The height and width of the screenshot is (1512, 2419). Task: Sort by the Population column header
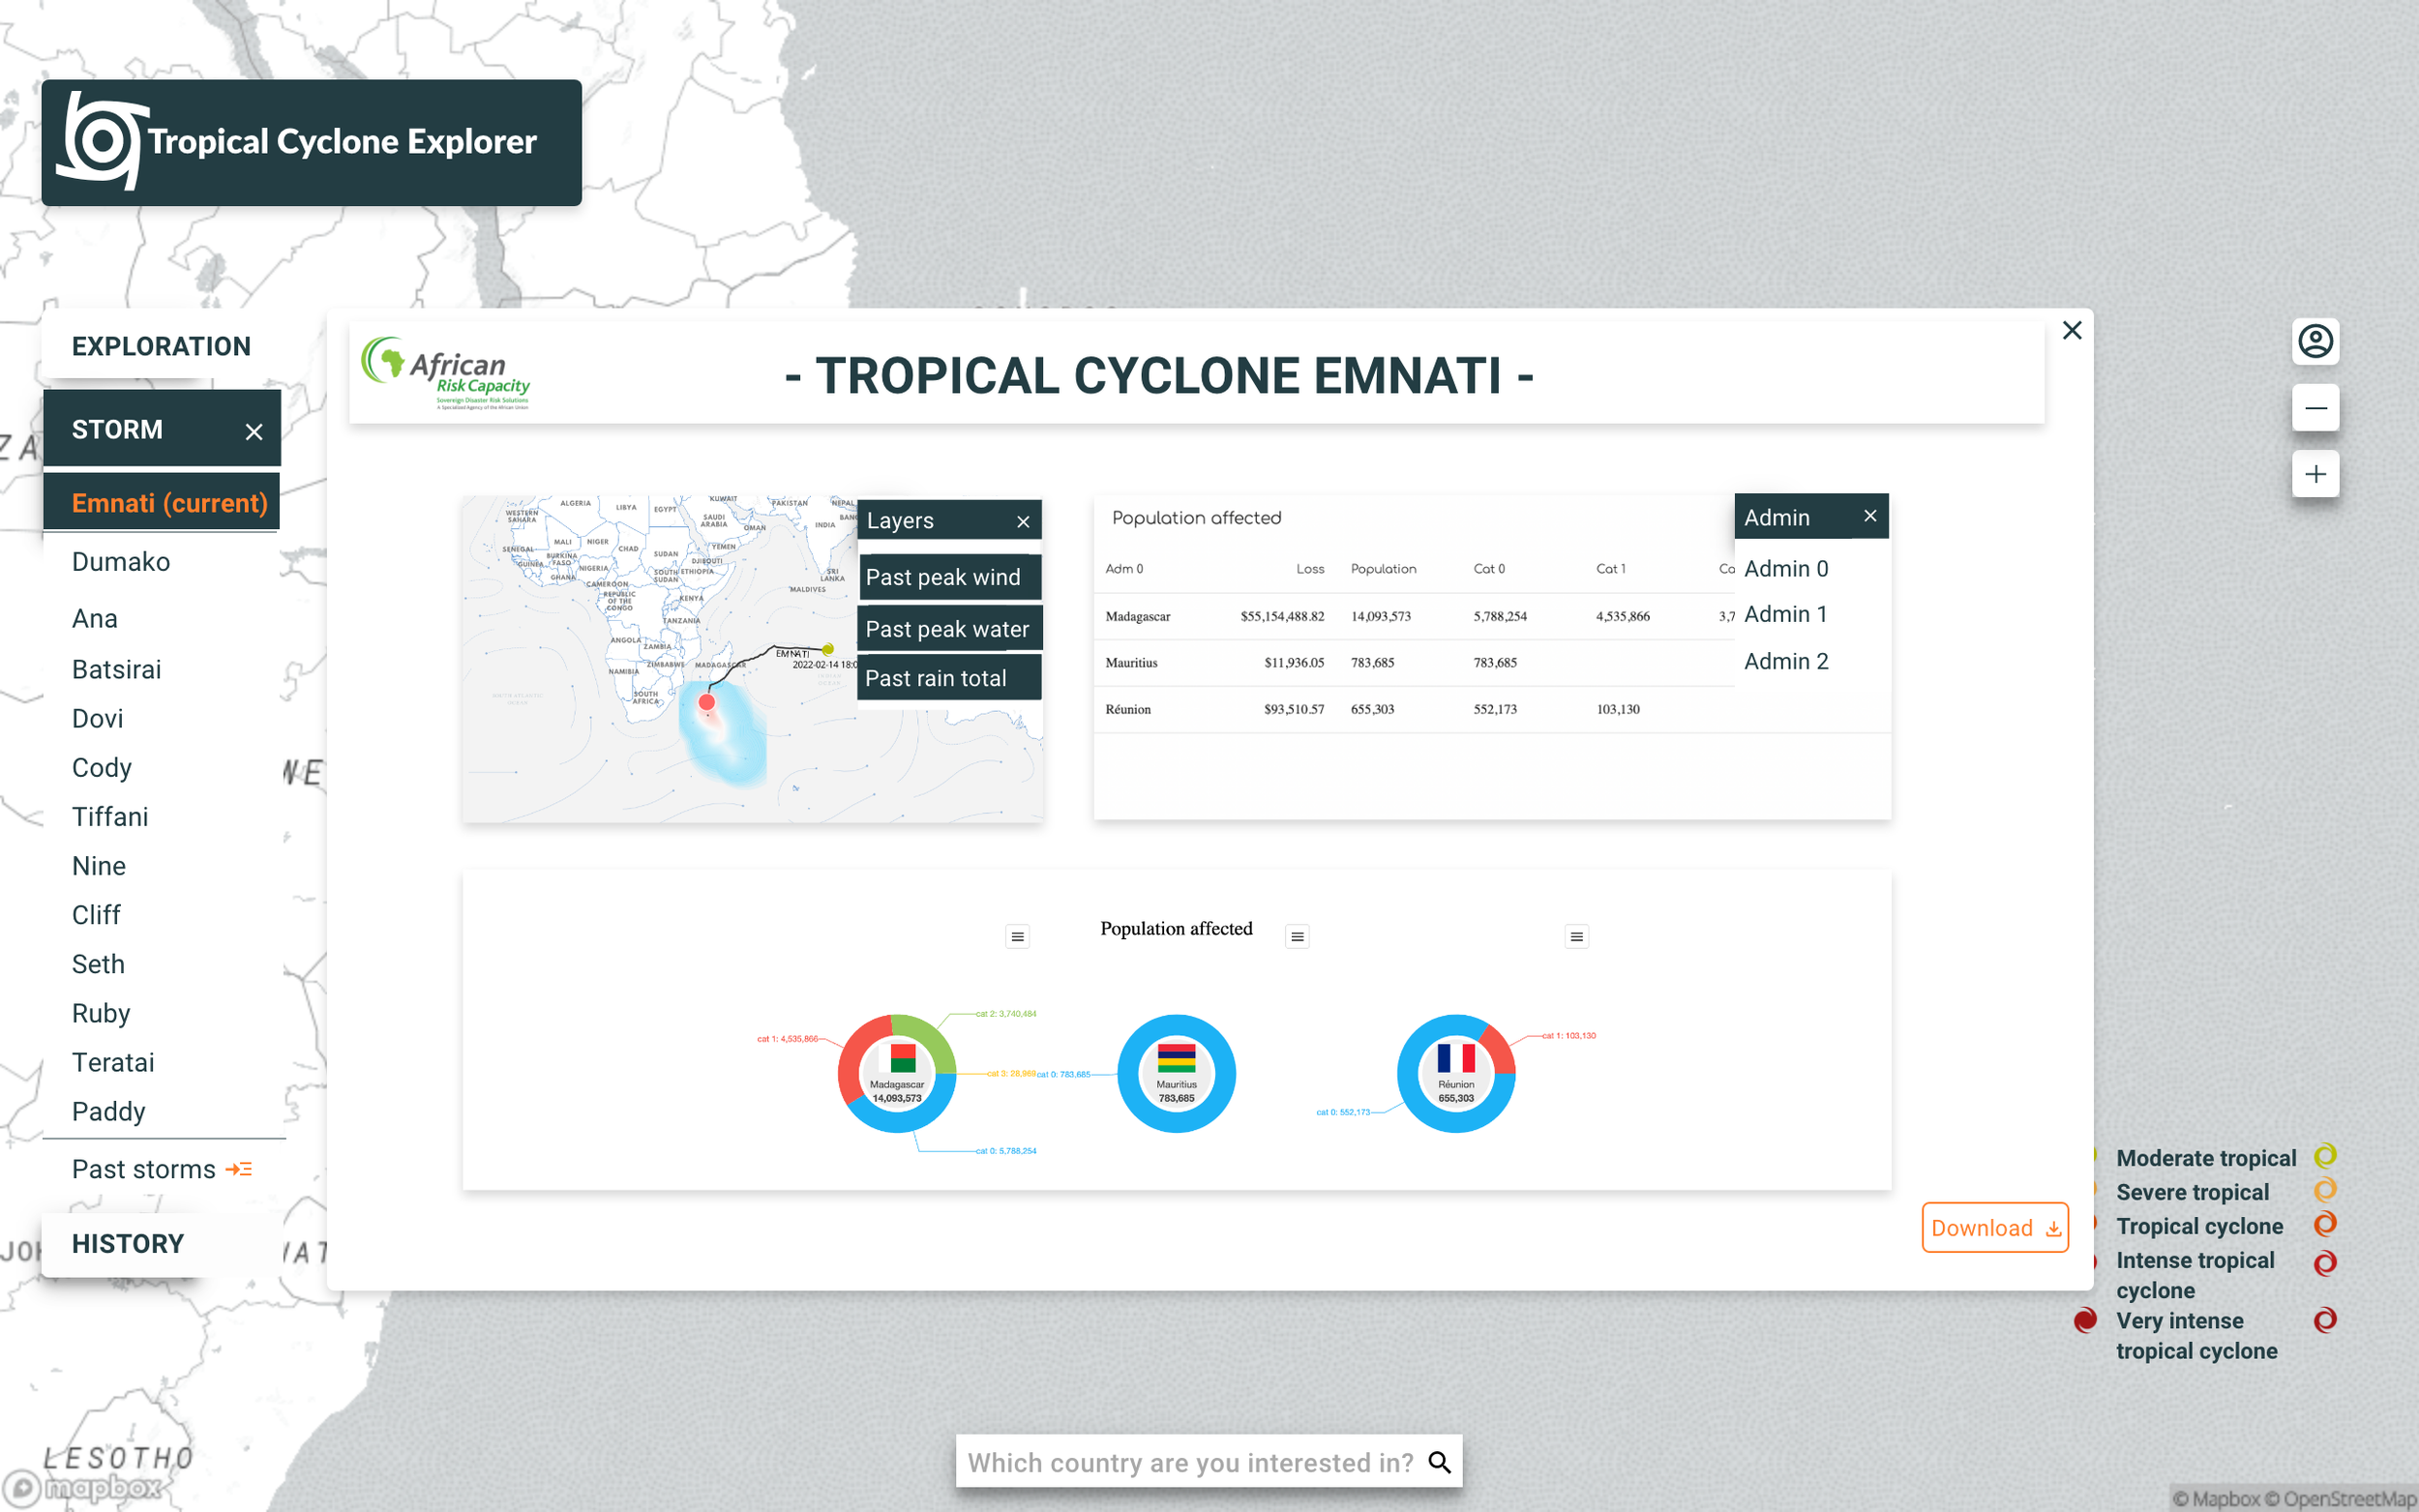click(1383, 569)
